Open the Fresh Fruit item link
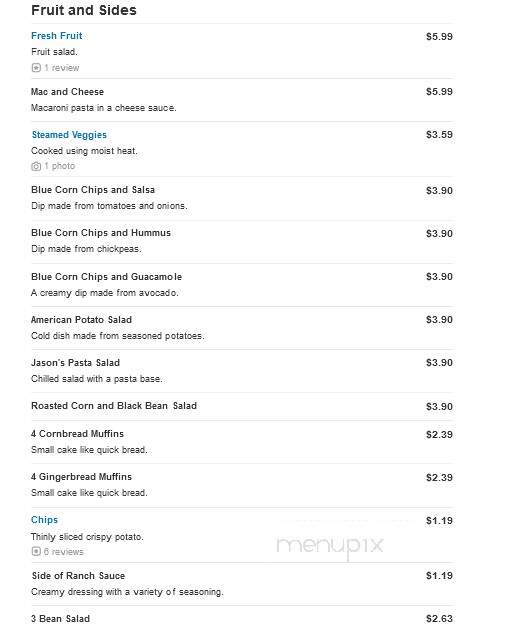The image size is (509, 628). click(56, 36)
